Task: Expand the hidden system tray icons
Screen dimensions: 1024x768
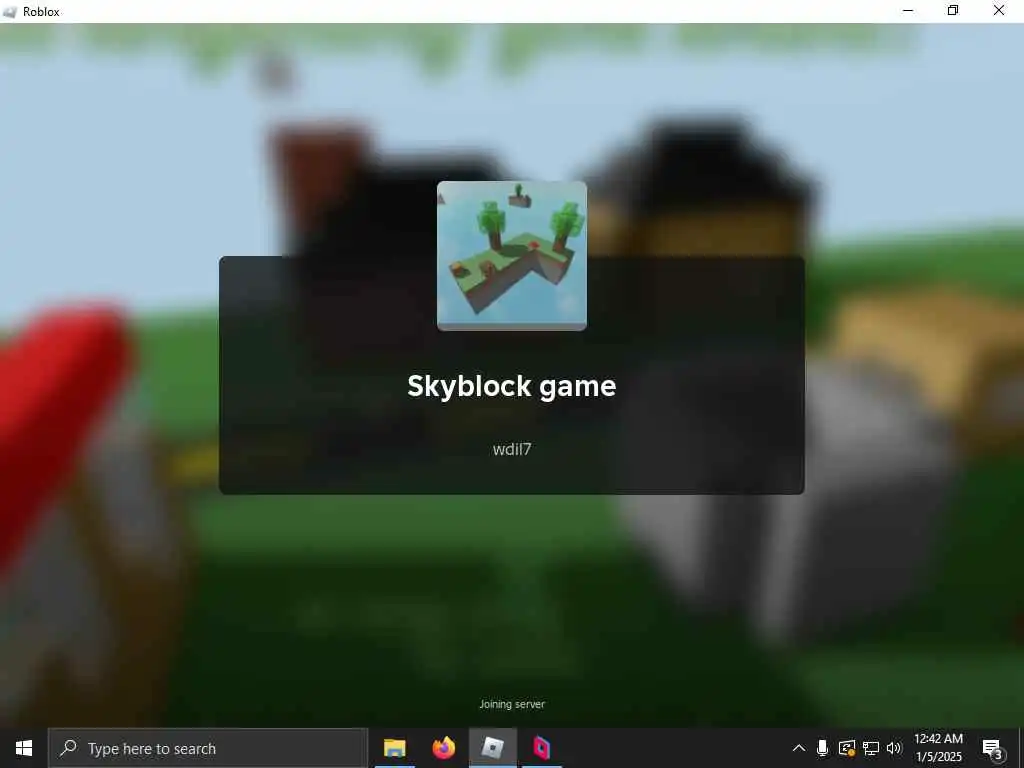Action: point(798,748)
